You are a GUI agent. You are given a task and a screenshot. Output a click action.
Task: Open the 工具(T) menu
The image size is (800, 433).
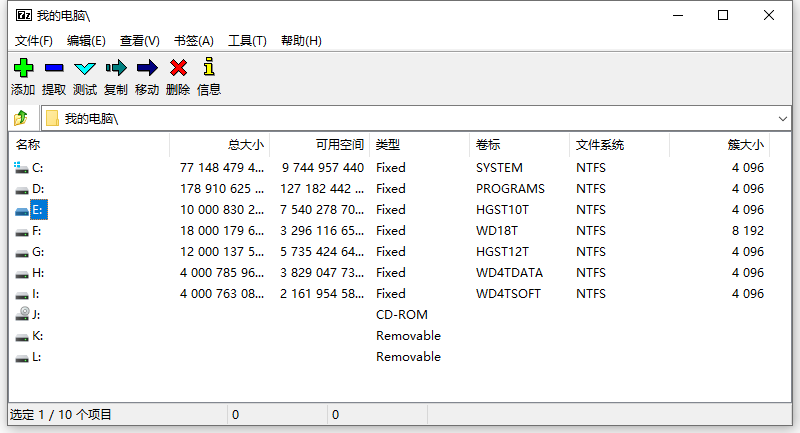point(247,41)
